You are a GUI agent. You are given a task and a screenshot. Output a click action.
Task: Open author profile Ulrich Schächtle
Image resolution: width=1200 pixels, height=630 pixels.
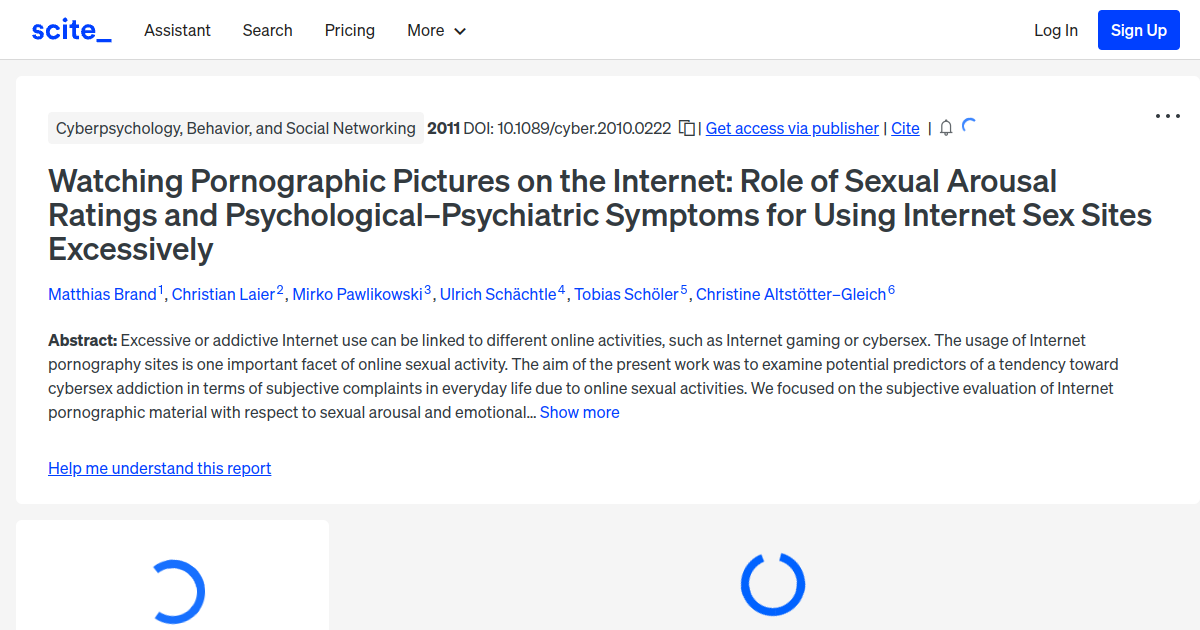click(x=498, y=294)
